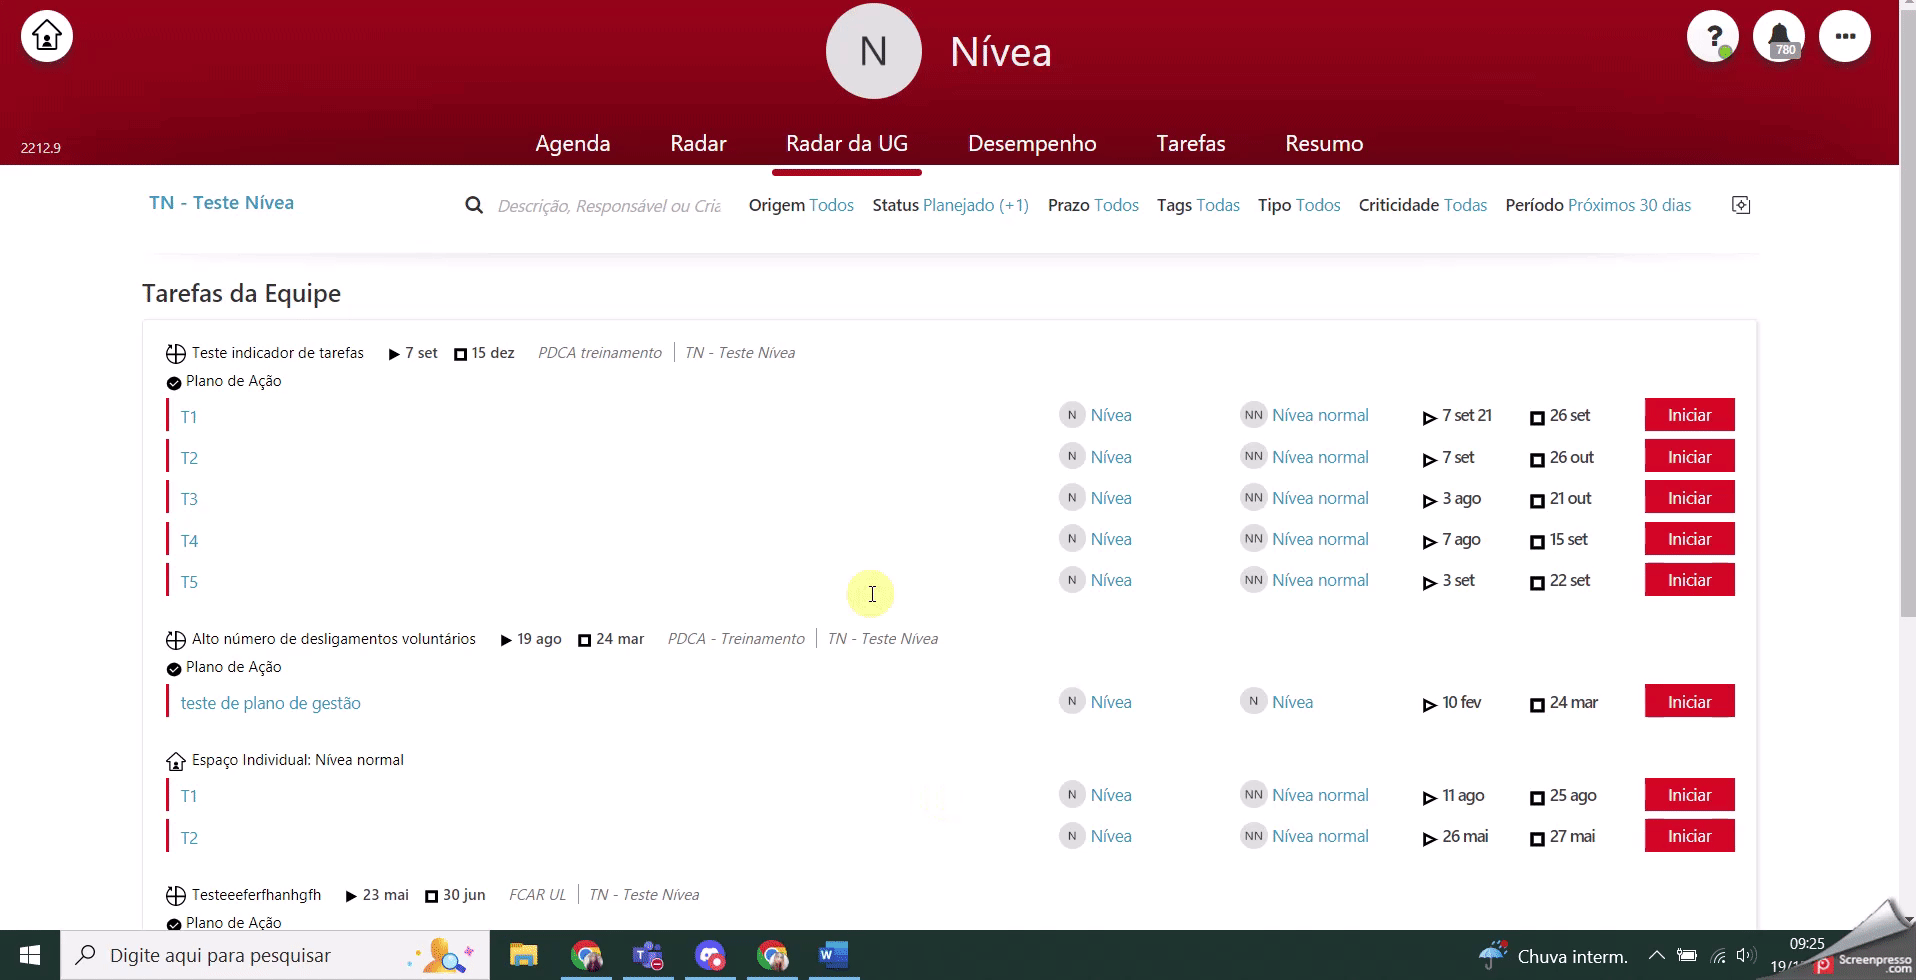Select the Radar da UG tab

click(x=847, y=144)
